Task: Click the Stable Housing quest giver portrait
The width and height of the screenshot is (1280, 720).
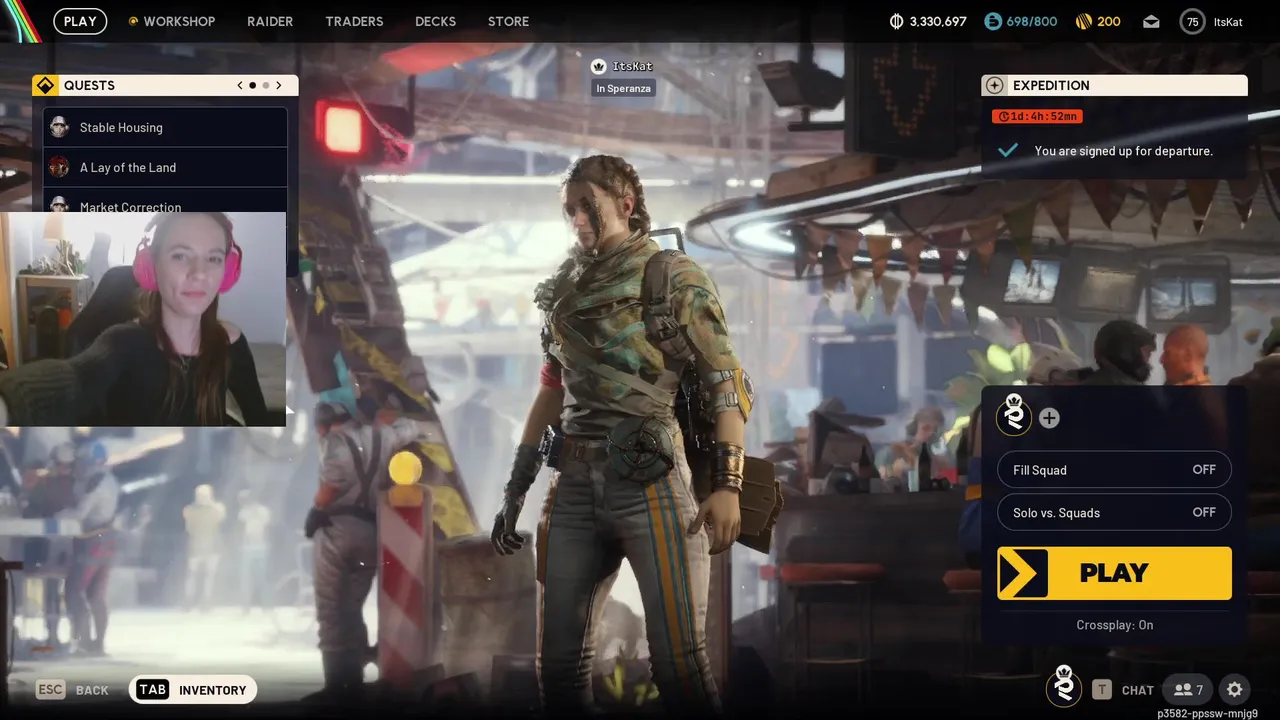Action: click(x=59, y=127)
